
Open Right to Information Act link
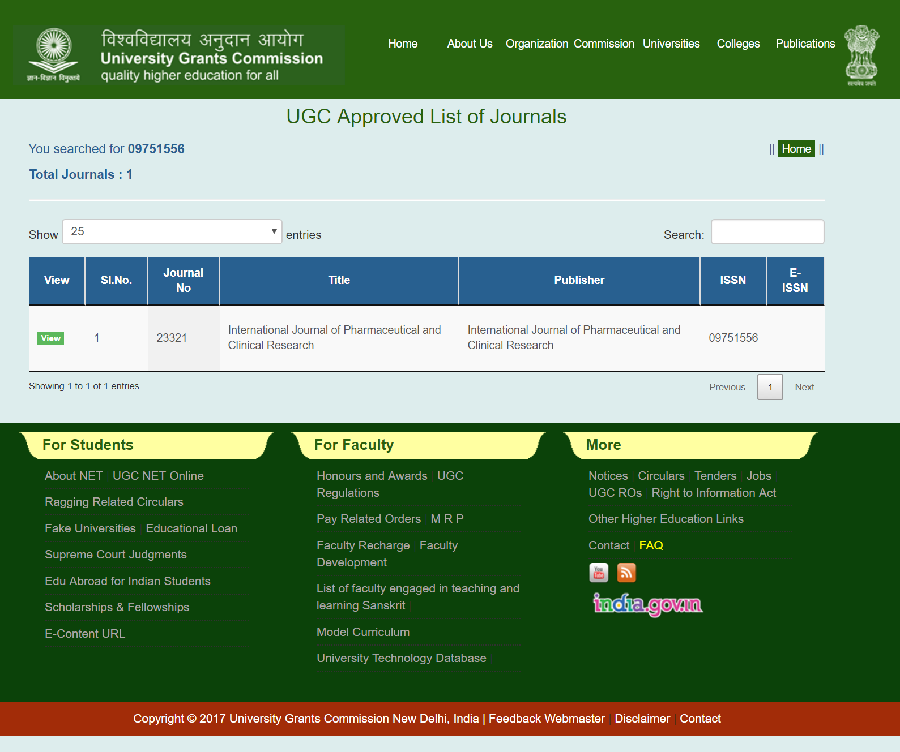click(x=713, y=493)
